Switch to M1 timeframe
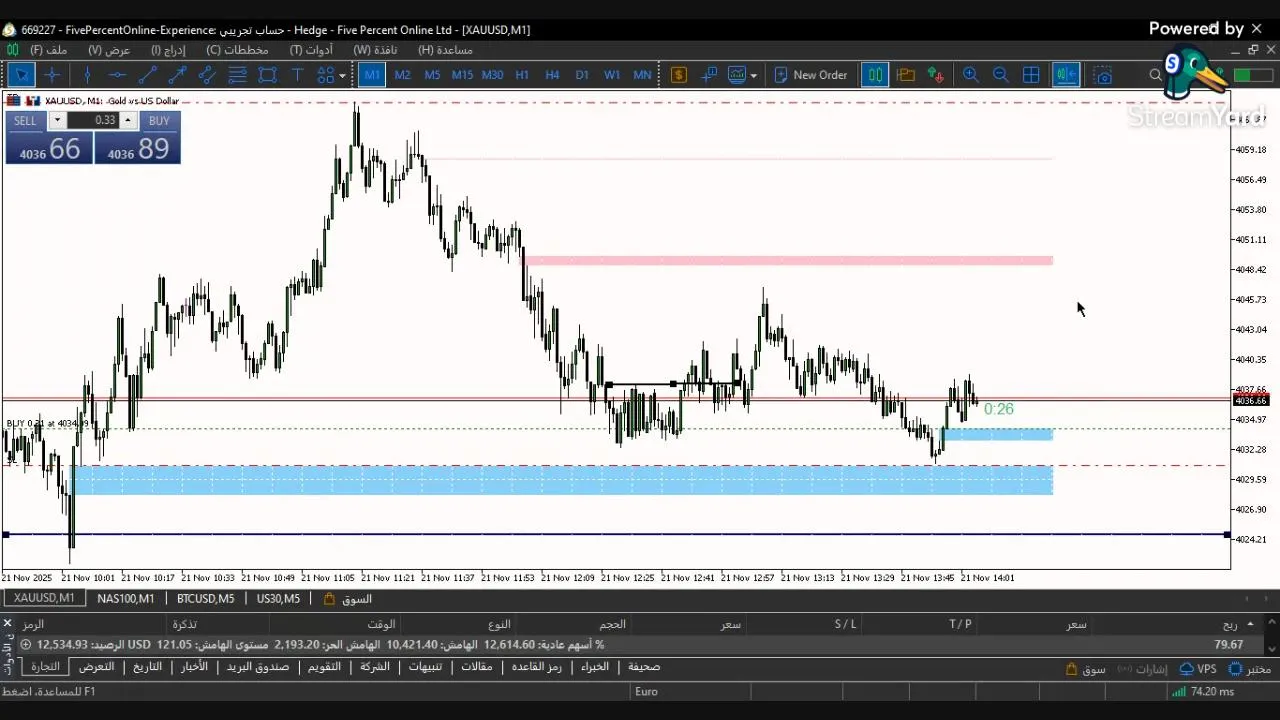This screenshot has width=1280, height=720. [372, 75]
